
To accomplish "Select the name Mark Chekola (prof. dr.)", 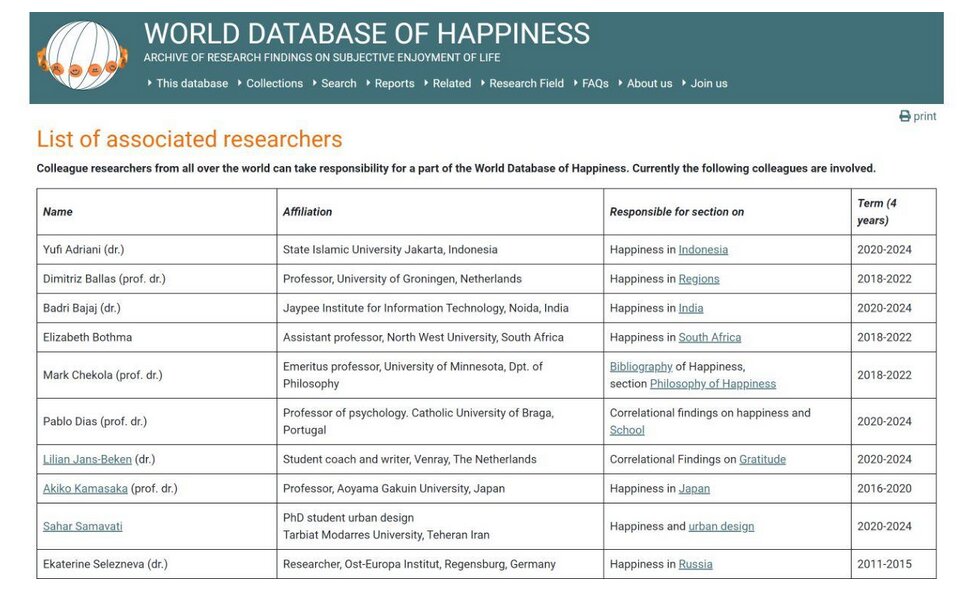I will pyautogui.click(x=103, y=375).
